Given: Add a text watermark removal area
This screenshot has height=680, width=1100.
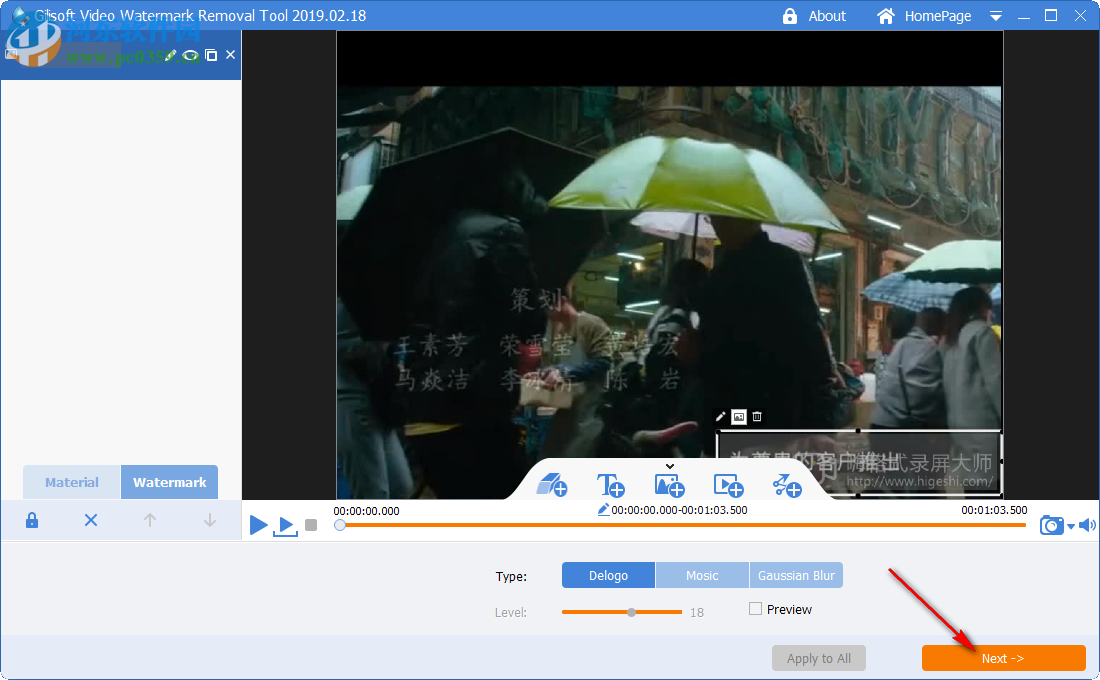Looking at the screenshot, I should [x=611, y=486].
